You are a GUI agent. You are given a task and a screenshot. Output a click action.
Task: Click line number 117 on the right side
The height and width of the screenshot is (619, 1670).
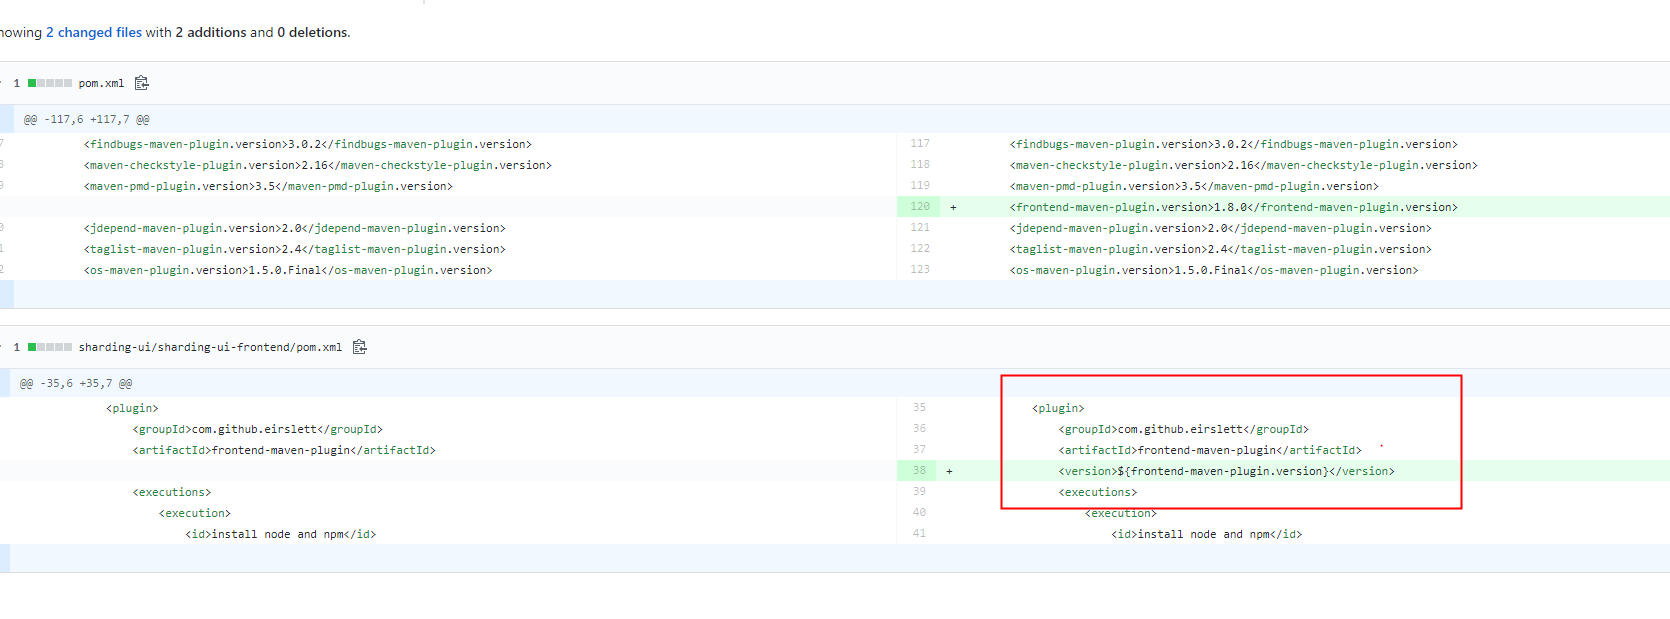click(919, 143)
